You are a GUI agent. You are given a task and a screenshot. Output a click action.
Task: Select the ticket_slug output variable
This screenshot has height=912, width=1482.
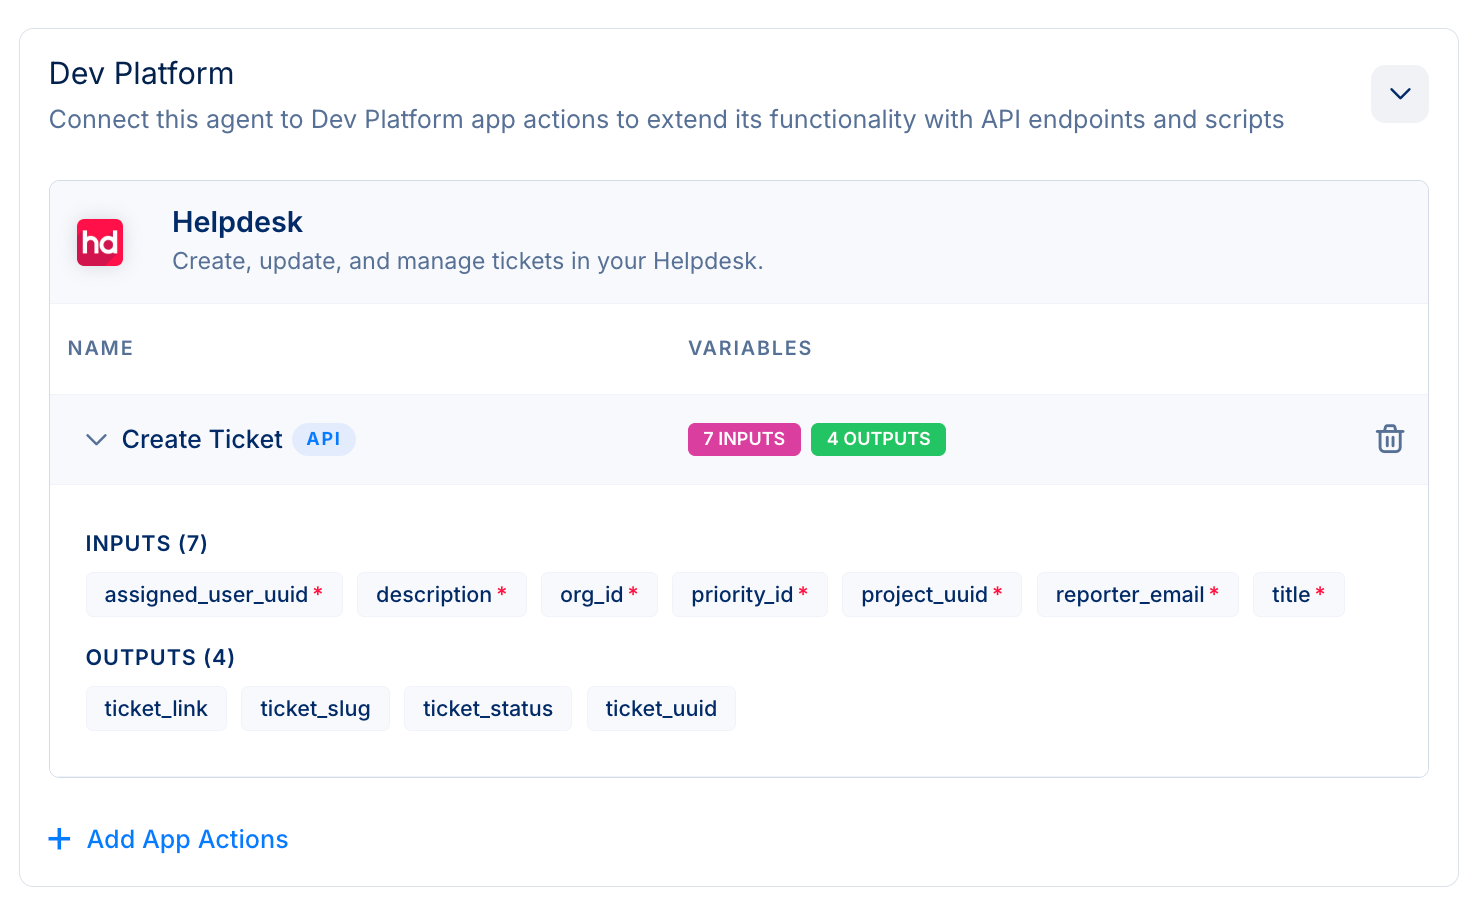click(315, 709)
